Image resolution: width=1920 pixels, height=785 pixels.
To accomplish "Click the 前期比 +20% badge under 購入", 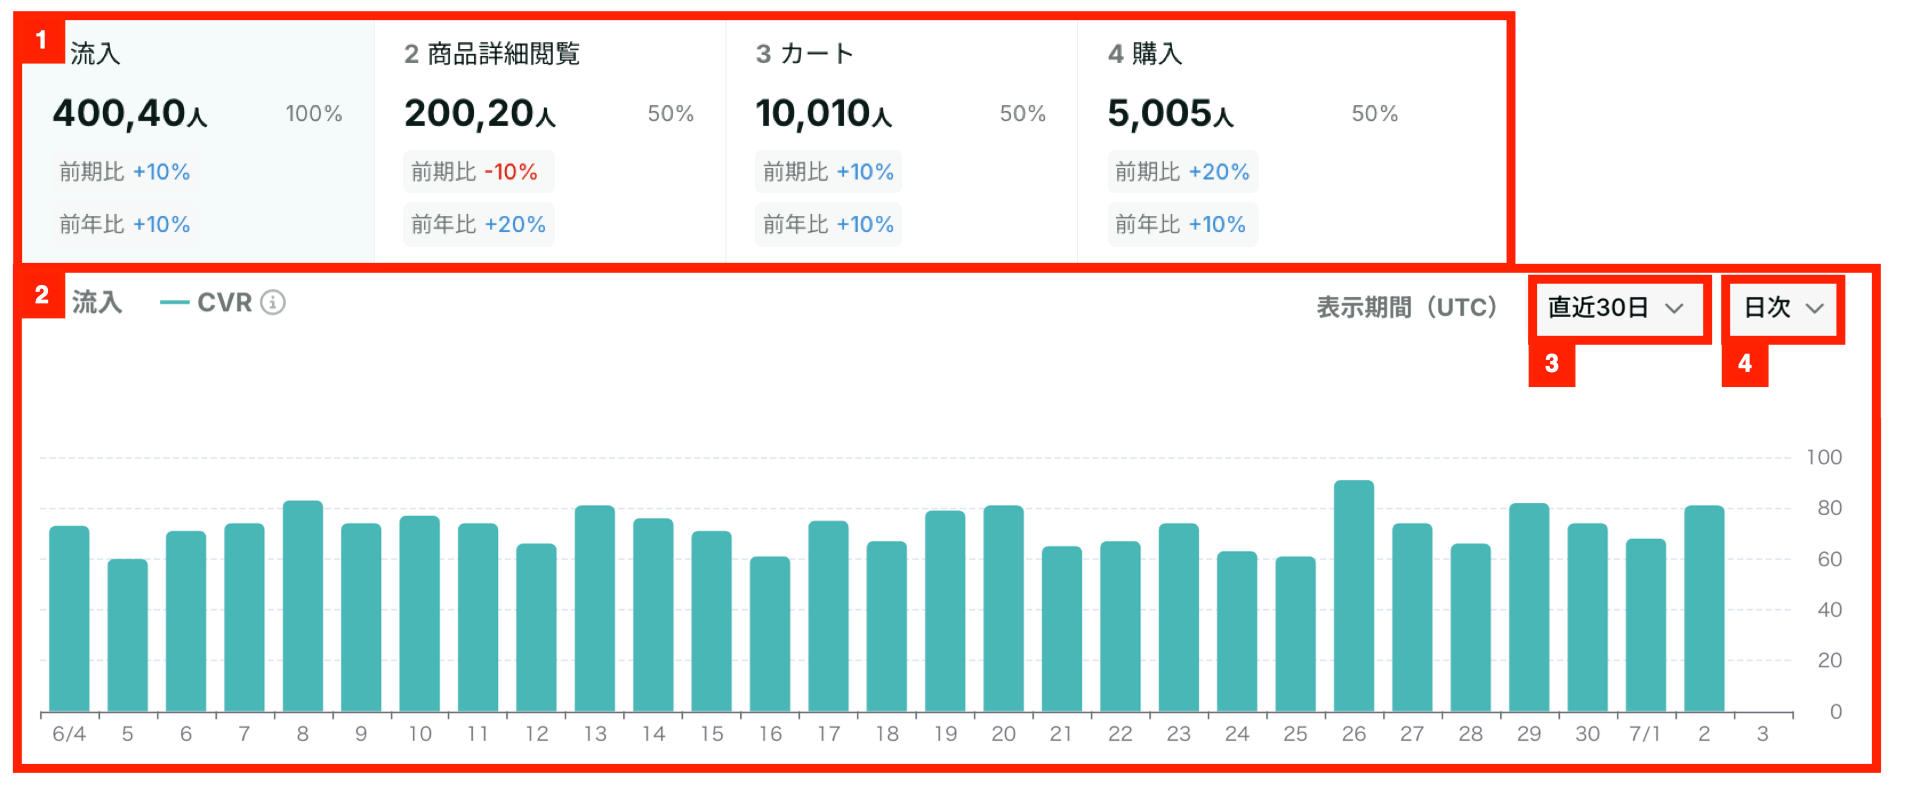I will click(x=1182, y=172).
